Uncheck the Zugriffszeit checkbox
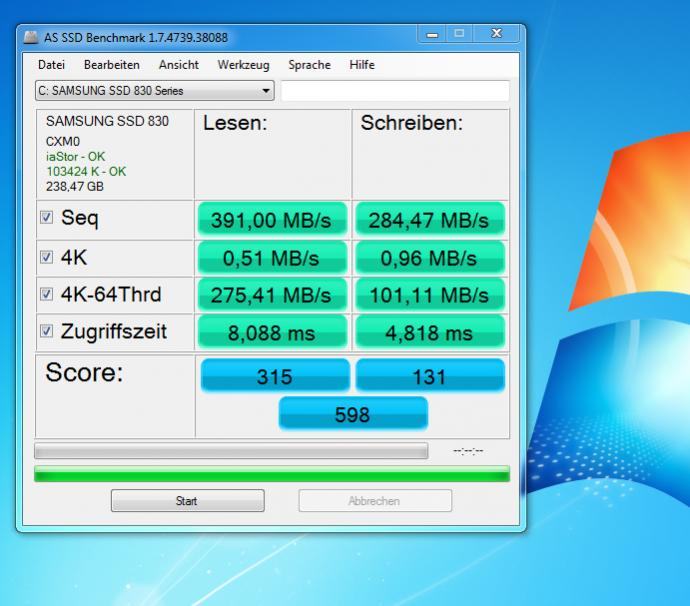 click(46, 331)
